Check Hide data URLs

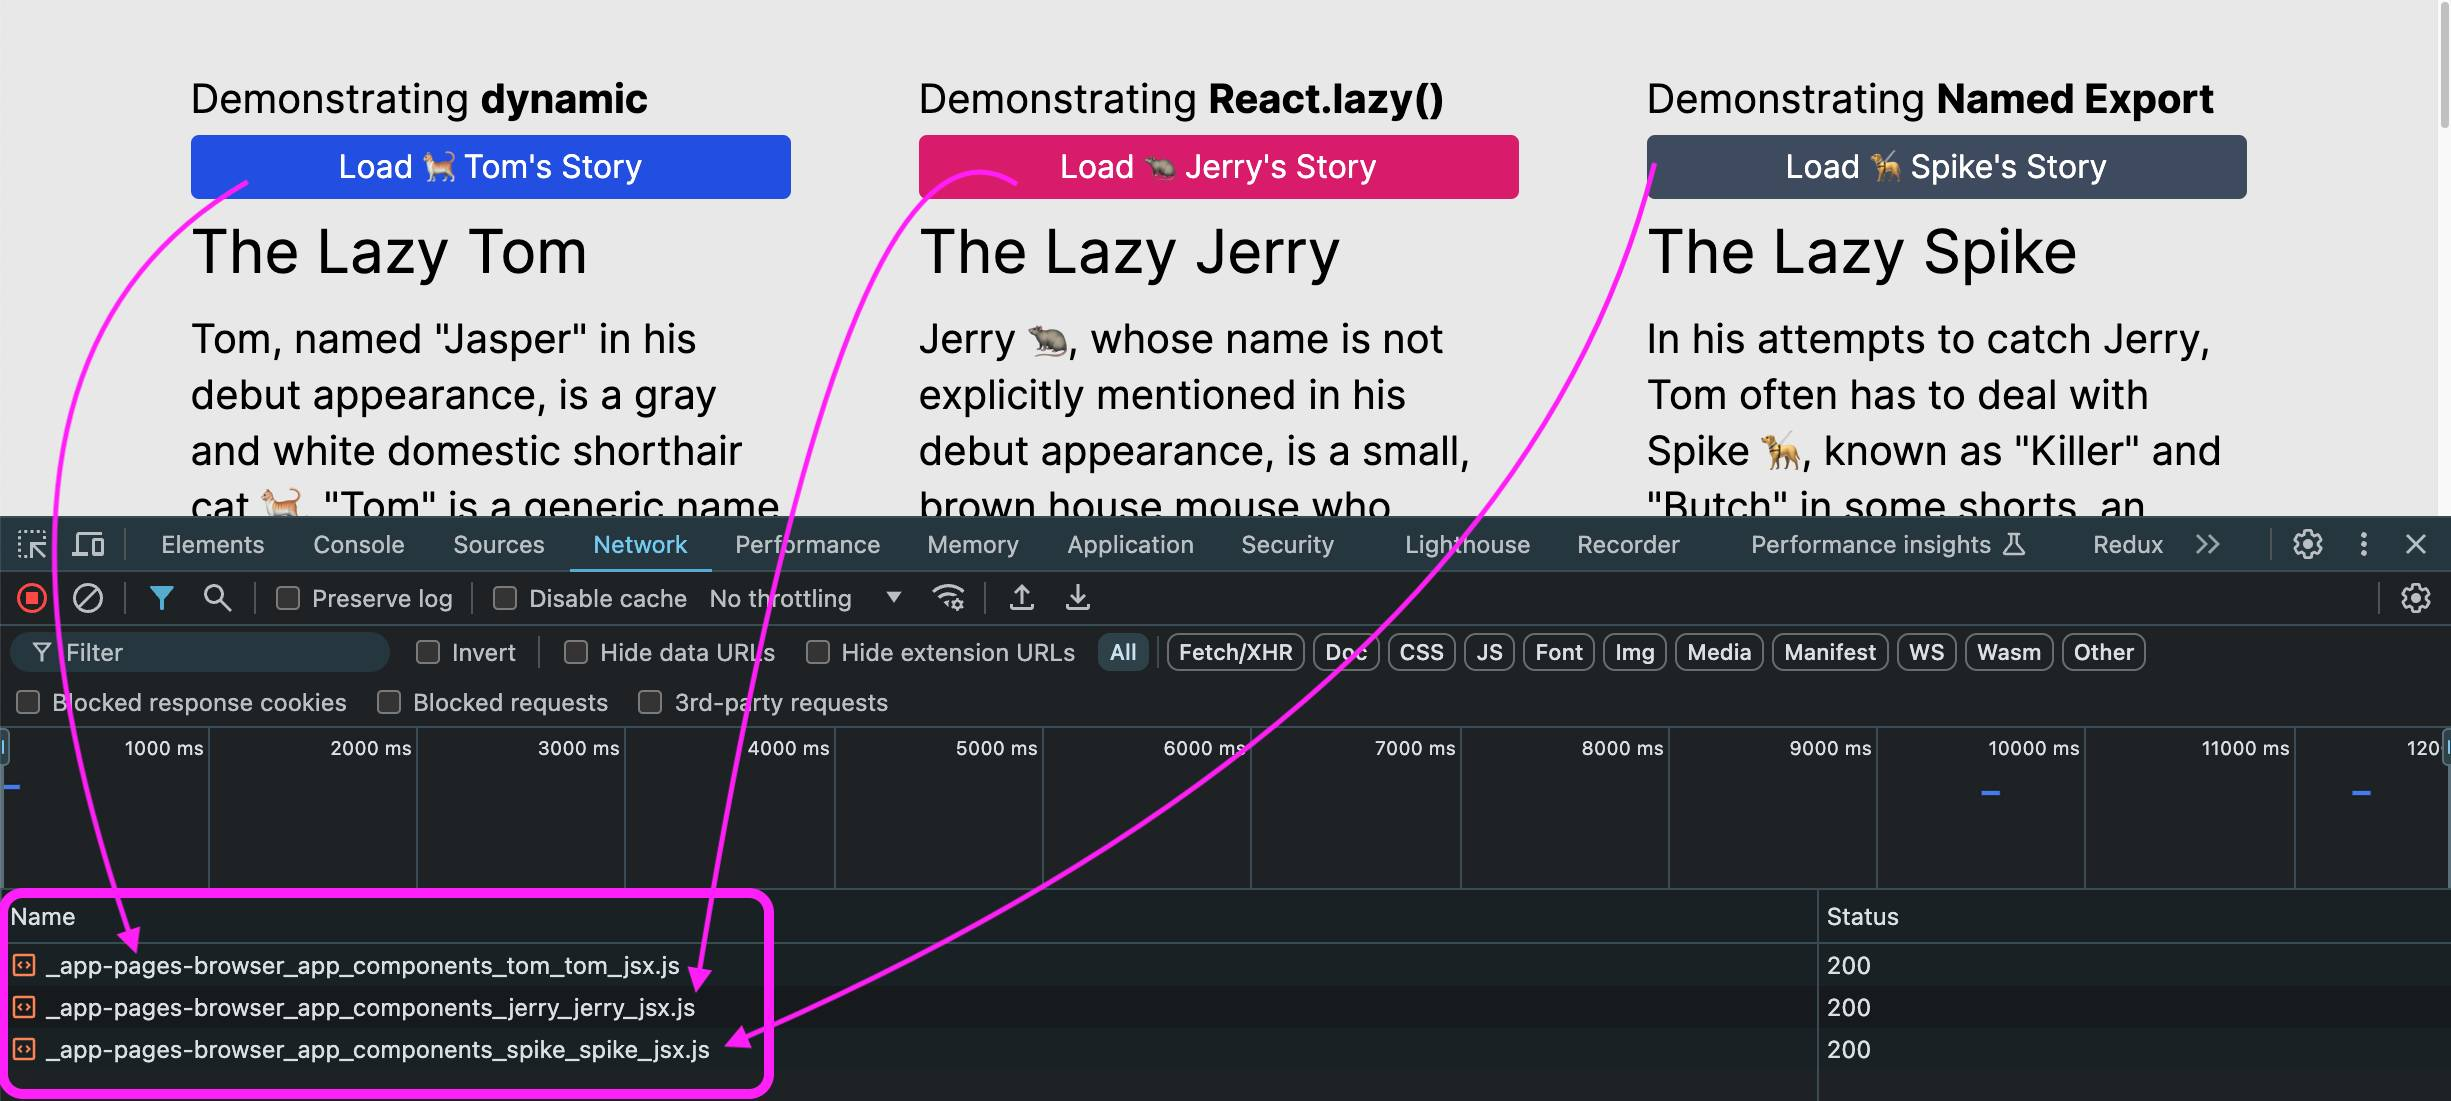pos(576,653)
